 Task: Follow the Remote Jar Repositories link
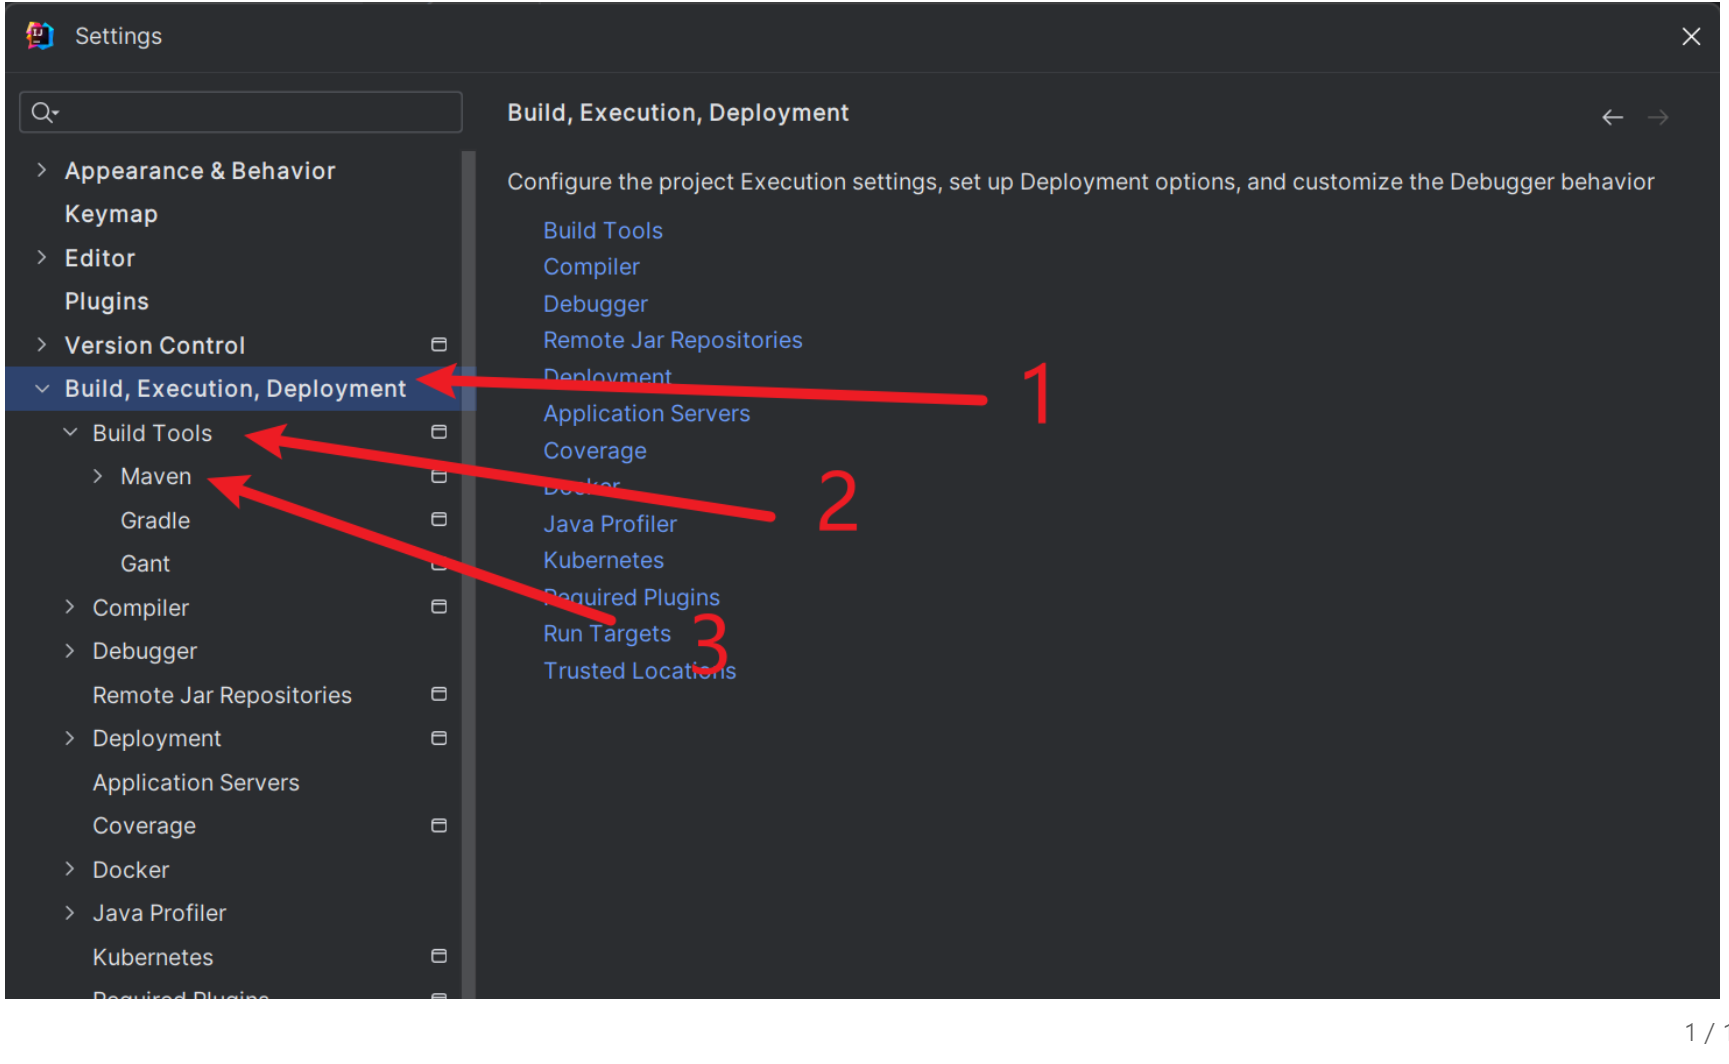673,340
